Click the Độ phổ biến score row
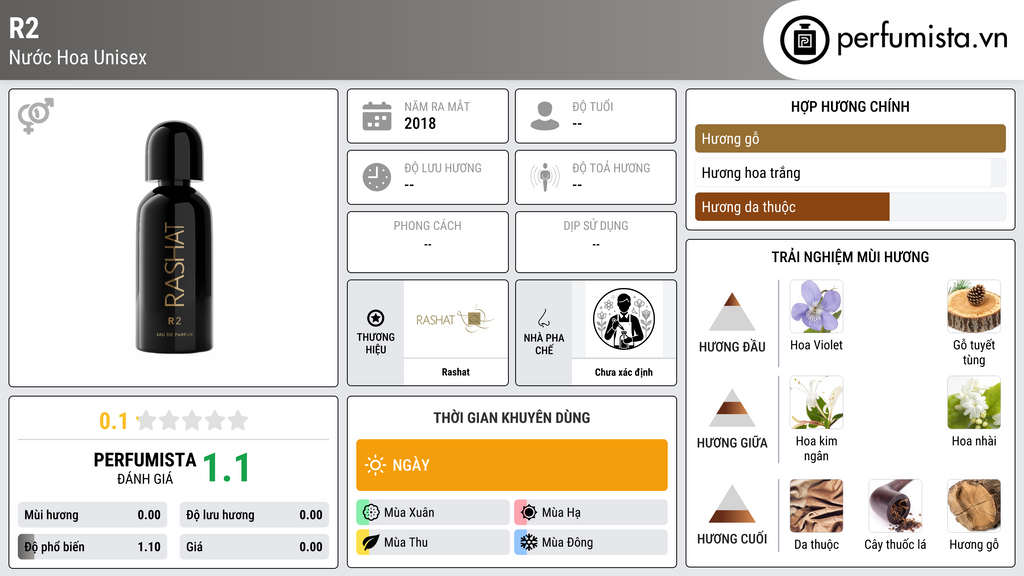 (92, 547)
